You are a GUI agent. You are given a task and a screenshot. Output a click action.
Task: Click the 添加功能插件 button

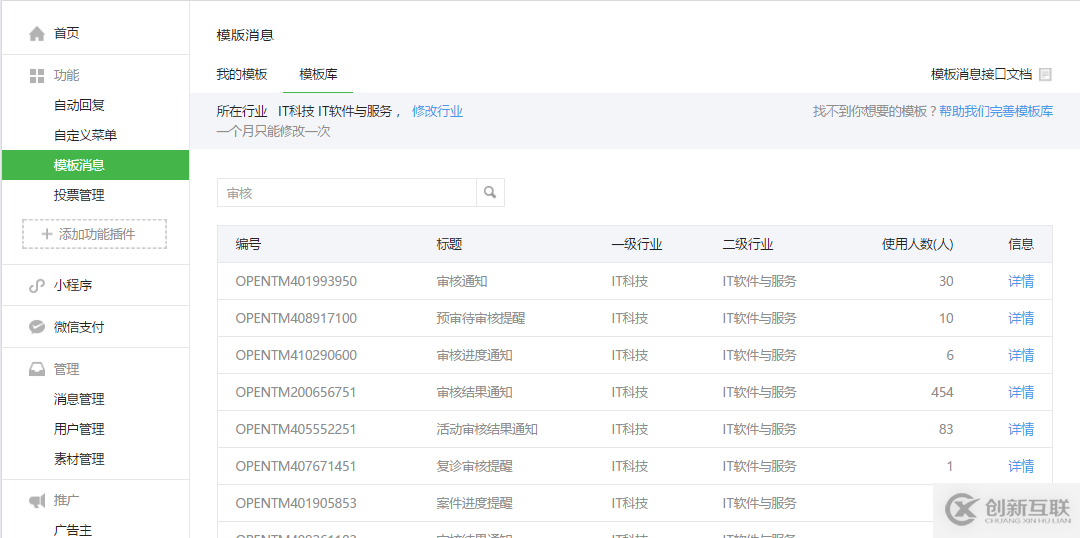click(95, 234)
